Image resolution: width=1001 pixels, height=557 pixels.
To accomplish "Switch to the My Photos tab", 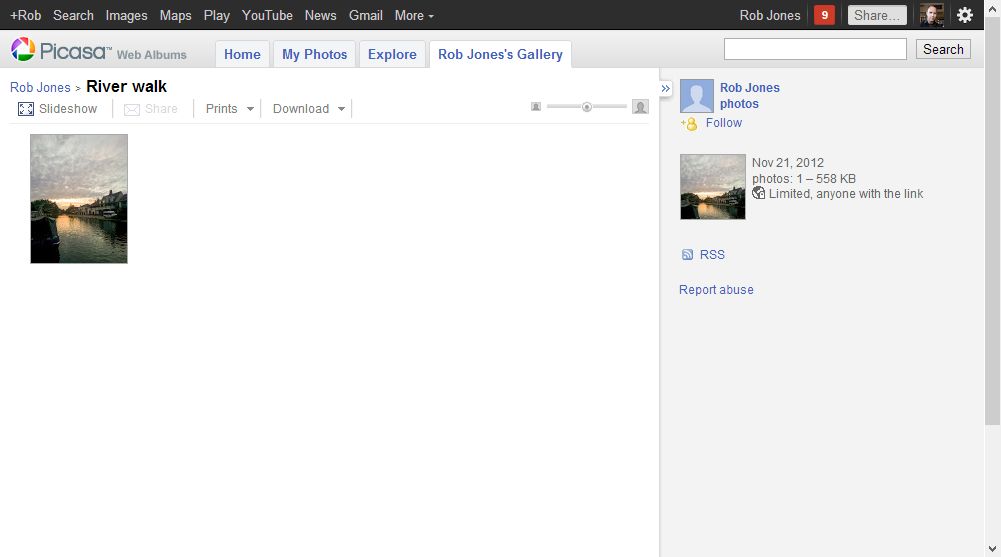I will pos(314,54).
